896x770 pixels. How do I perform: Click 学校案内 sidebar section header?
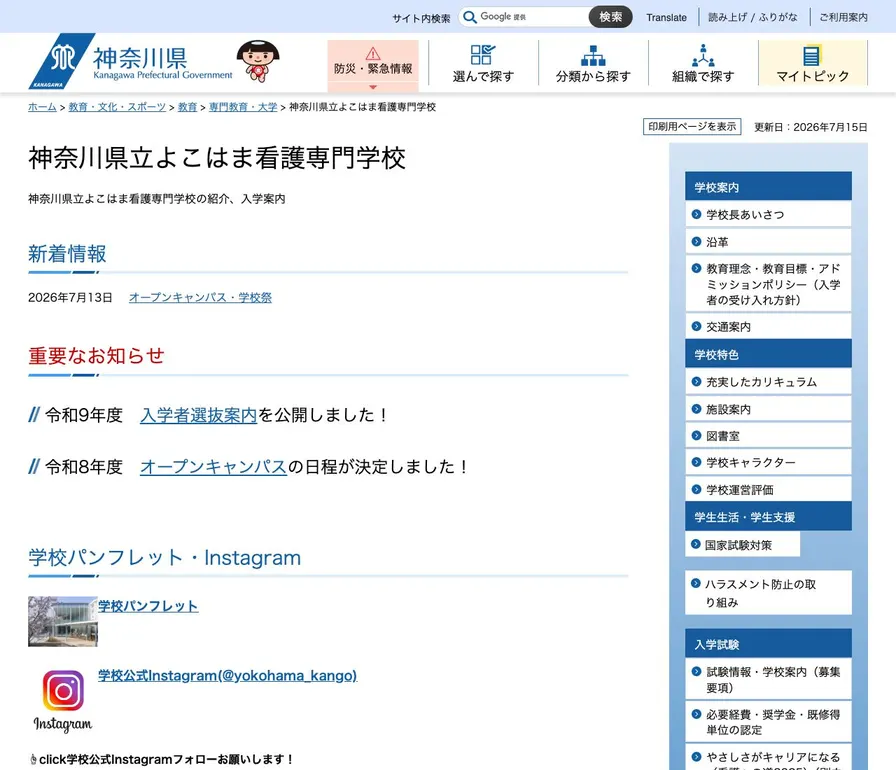point(768,187)
